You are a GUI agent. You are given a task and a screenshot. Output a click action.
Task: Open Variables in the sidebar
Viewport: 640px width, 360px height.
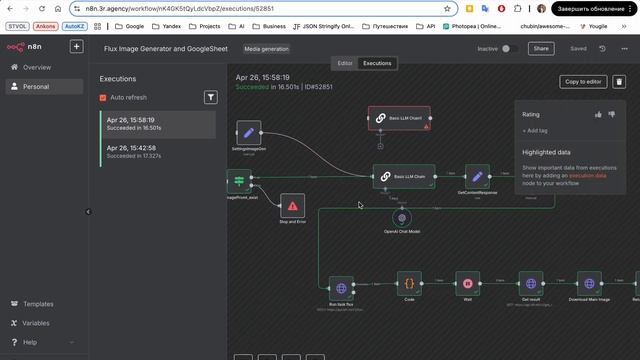click(x=36, y=323)
